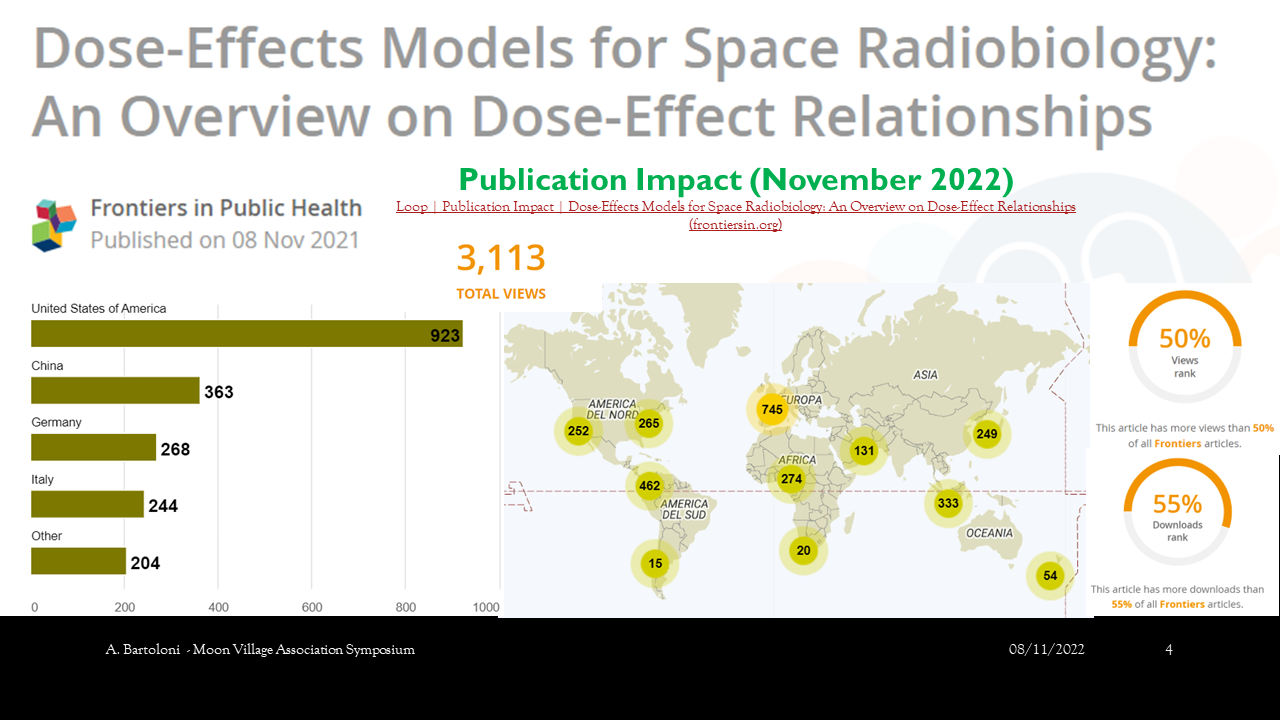Image resolution: width=1280 pixels, height=720 pixels.
Task: Click the 268 value next to Germany
Action: tap(175, 449)
